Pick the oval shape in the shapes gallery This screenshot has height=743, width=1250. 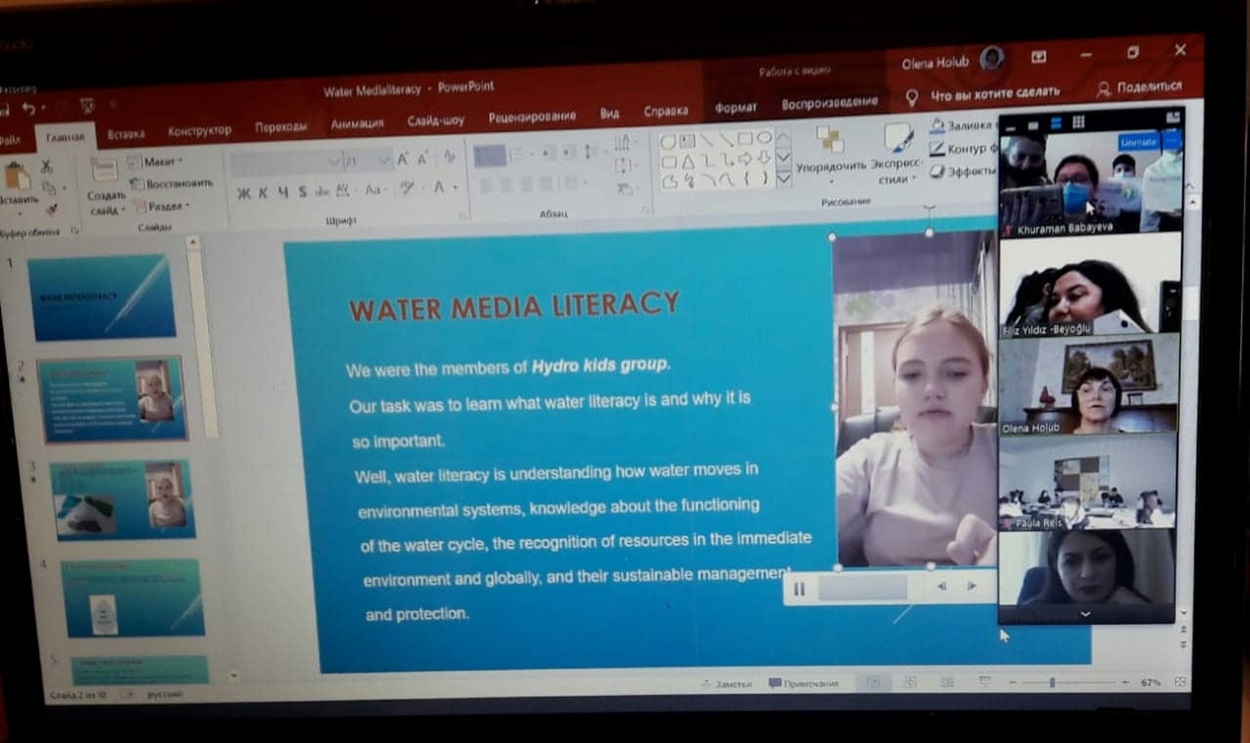tap(764, 138)
